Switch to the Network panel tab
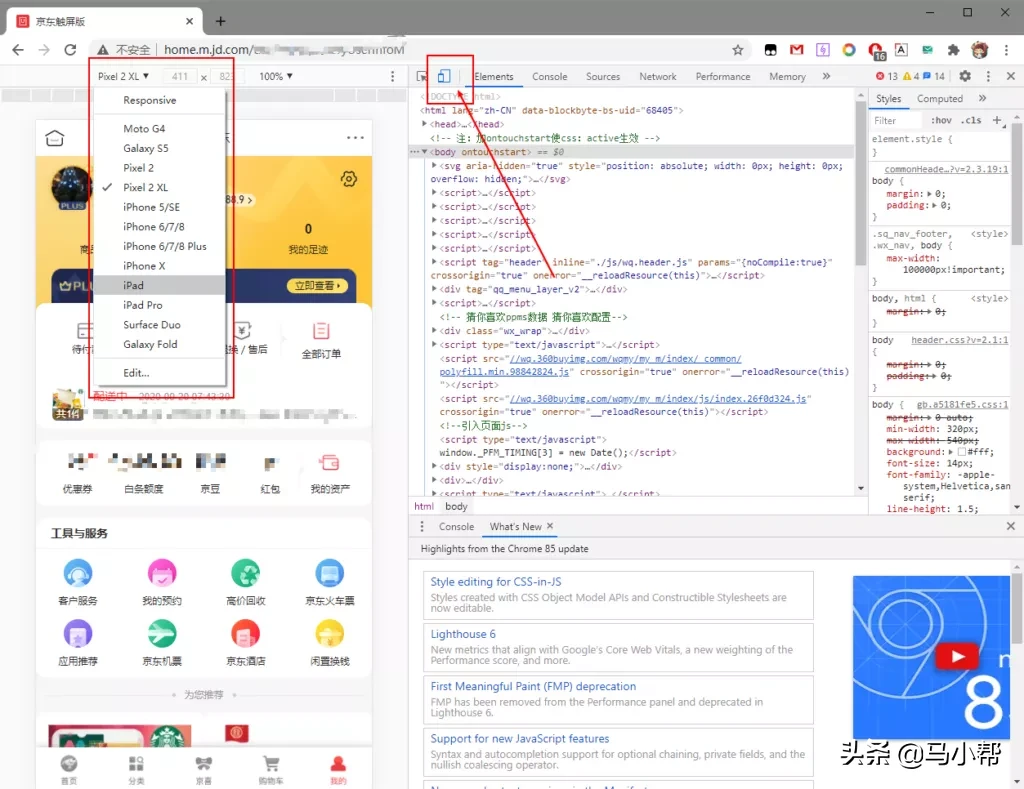Screen dimensions: 1024x789 pyautogui.click(x=658, y=76)
